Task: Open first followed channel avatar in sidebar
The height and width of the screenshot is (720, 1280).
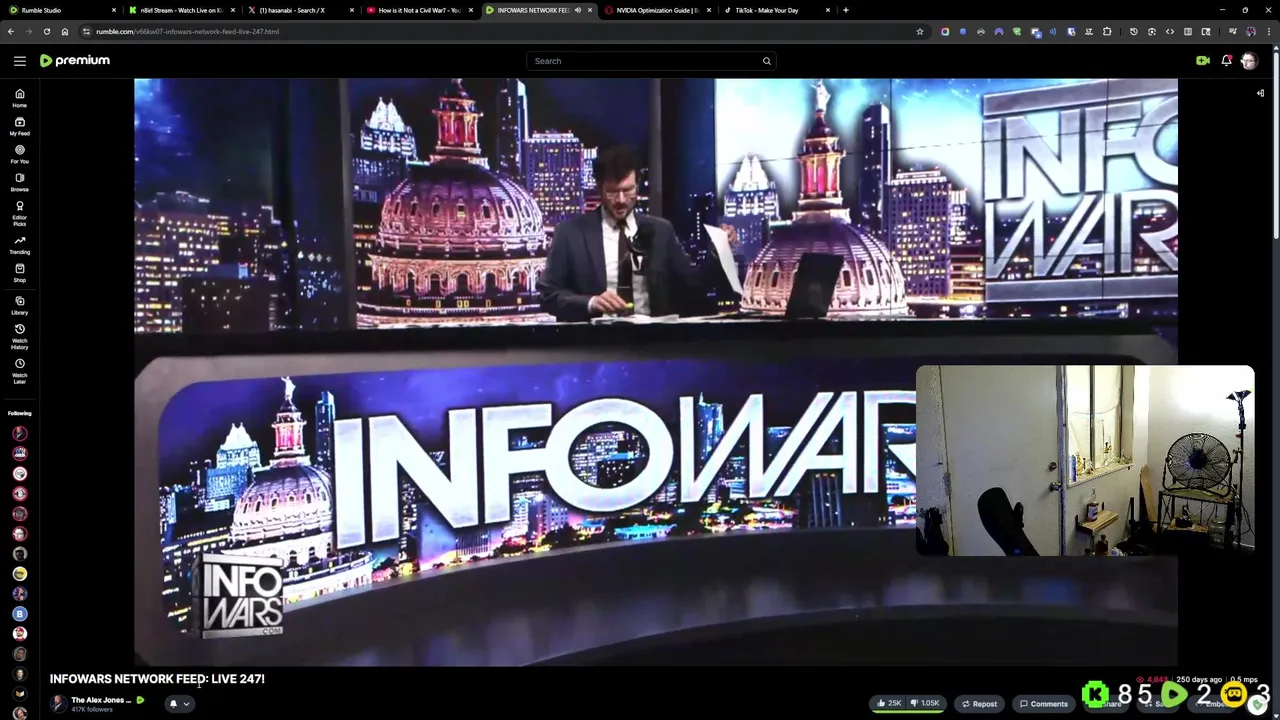Action: coord(19,433)
